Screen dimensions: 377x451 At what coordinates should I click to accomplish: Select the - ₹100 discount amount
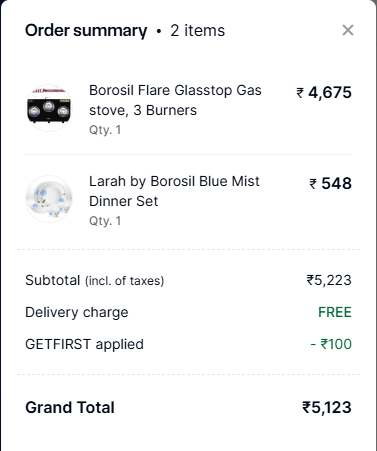coord(331,344)
